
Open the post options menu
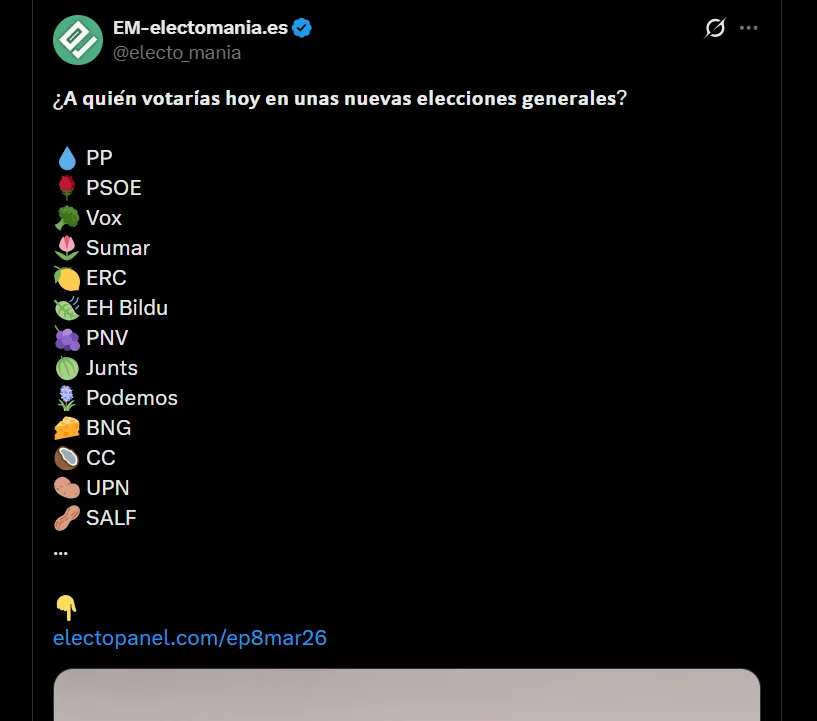click(x=748, y=27)
